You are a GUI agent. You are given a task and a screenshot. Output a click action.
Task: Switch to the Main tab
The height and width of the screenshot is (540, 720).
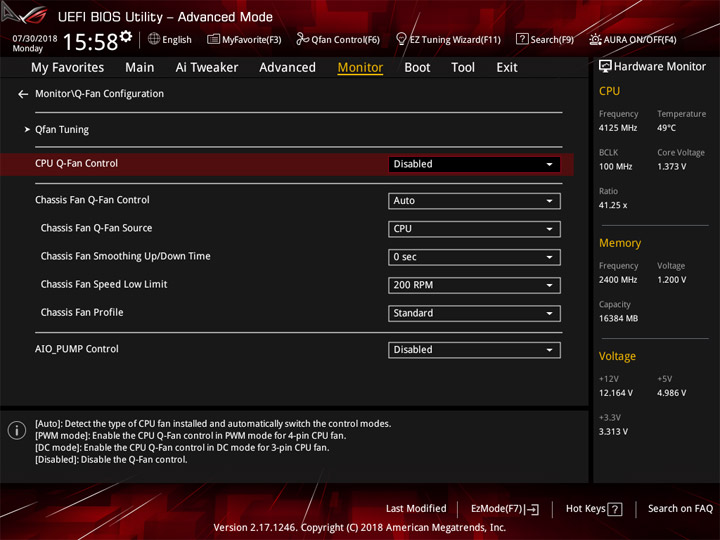tap(140, 68)
